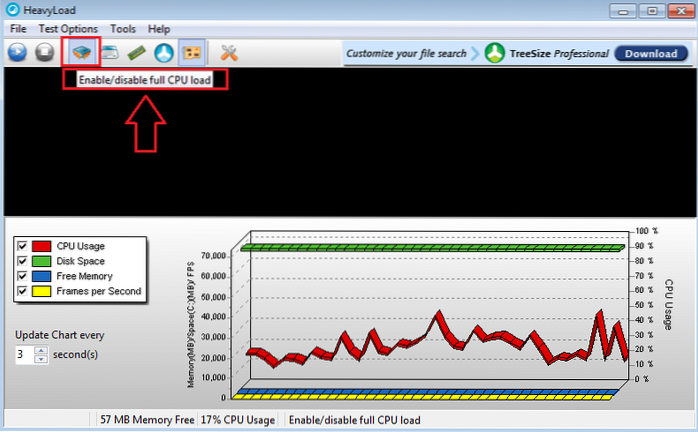The width and height of the screenshot is (698, 432).
Task: Uncheck the Disk Space checkbox
Action: [x=22, y=261]
